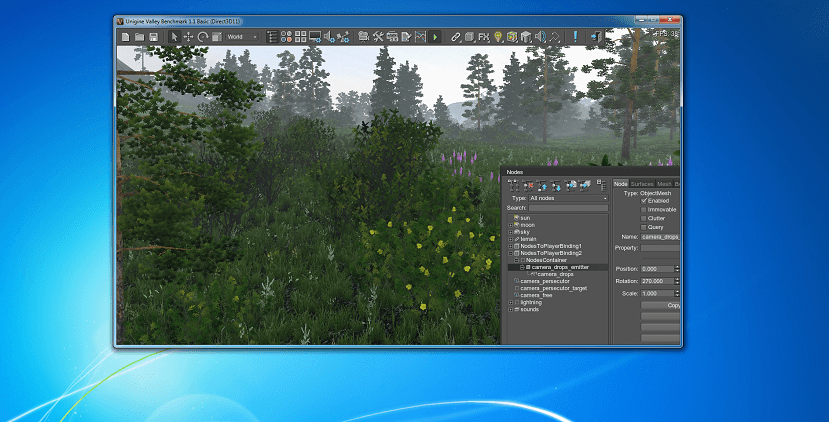
Task: Click the play button in toolbar
Action: pos(435,37)
